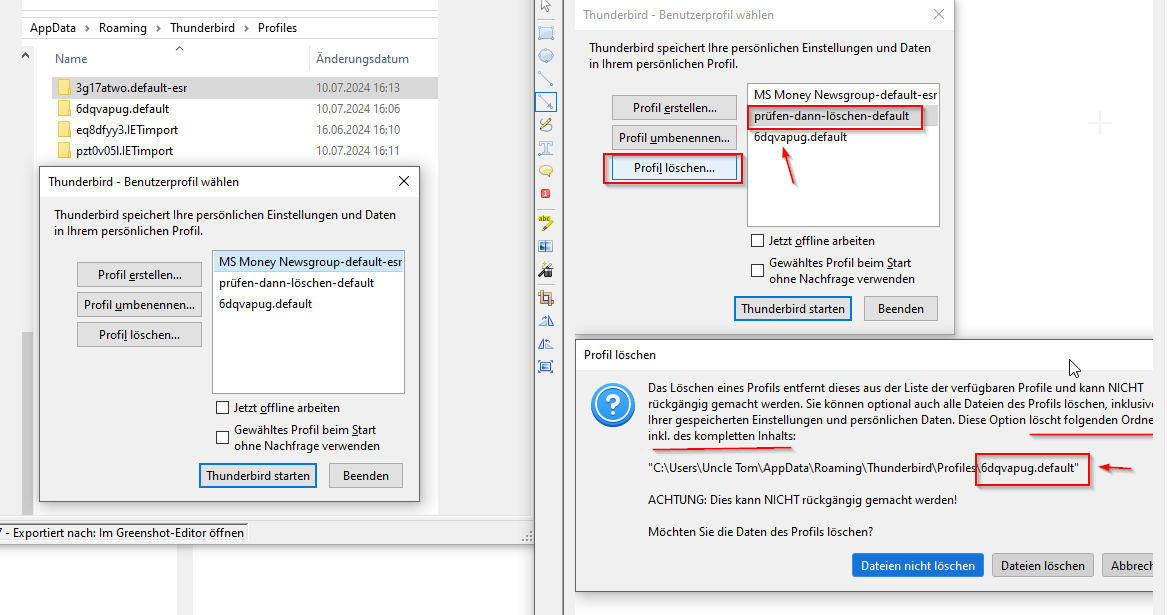Select the Greenshot ellipse drawing tool

tap(546, 56)
